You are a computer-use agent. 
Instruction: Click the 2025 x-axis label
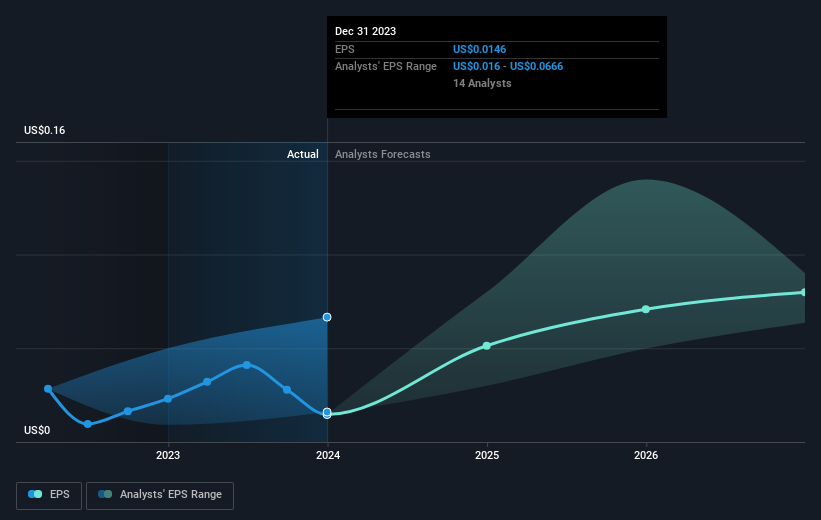487,456
